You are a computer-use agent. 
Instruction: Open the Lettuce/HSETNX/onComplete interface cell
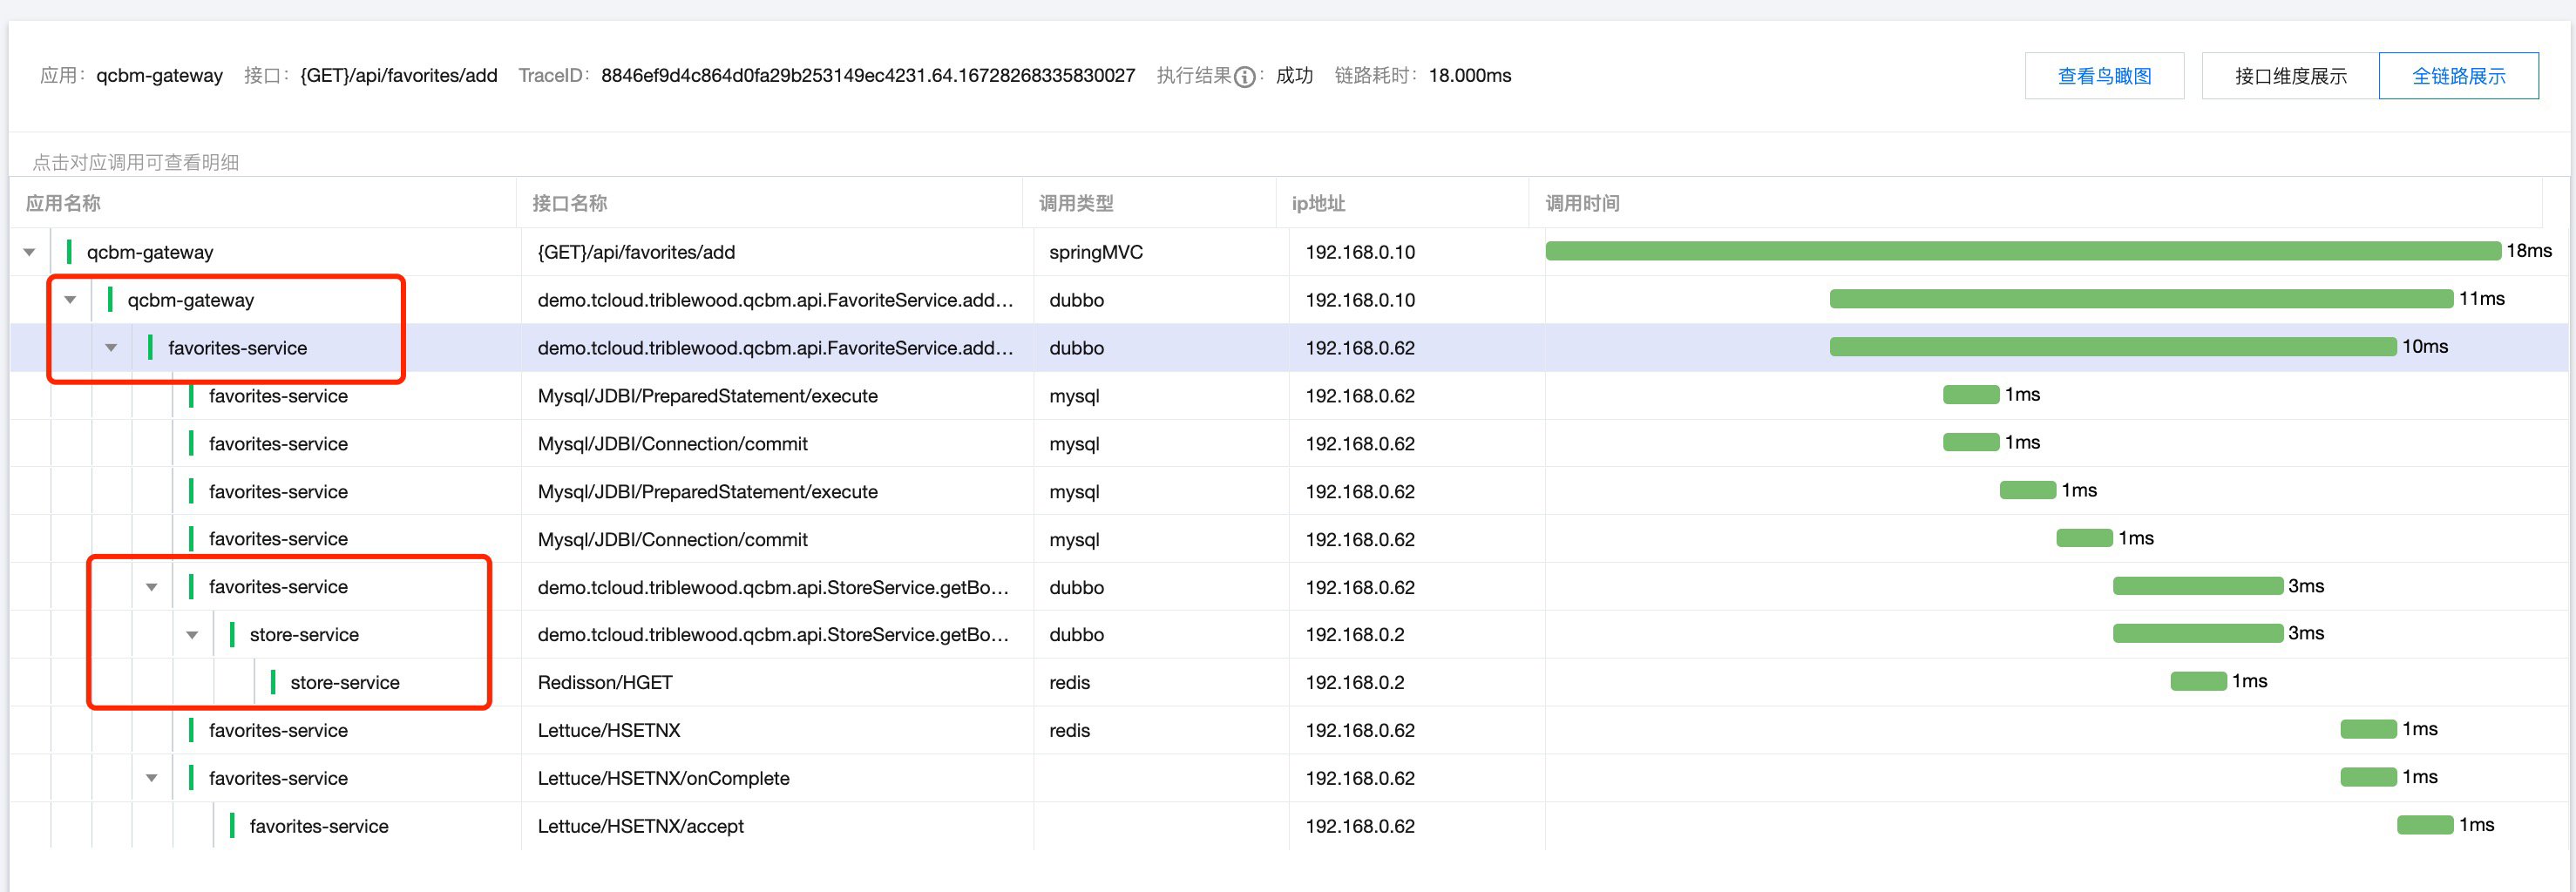tap(663, 779)
